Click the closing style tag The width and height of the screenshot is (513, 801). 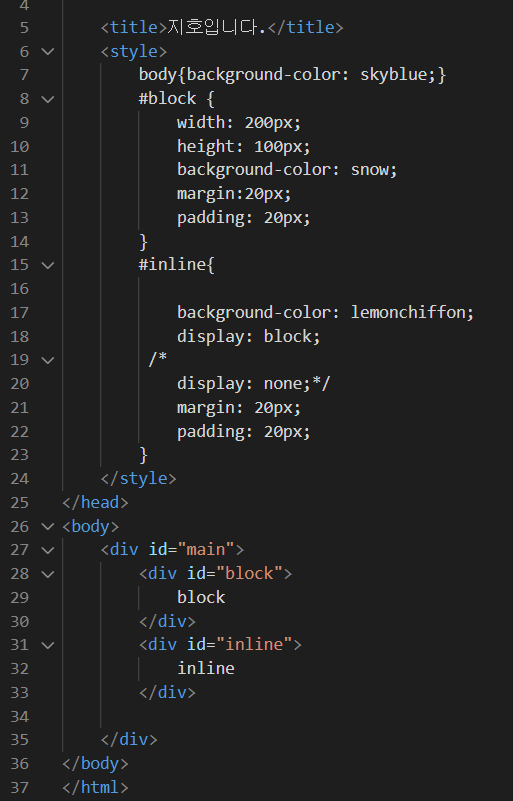(138, 479)
